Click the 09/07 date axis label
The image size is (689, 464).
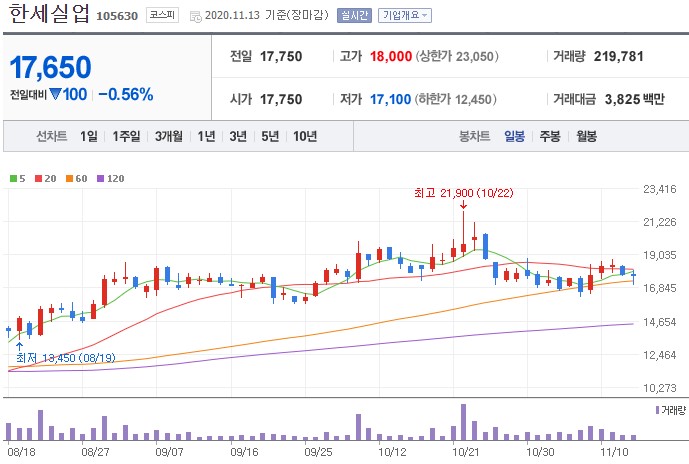(x=170, y=452)
